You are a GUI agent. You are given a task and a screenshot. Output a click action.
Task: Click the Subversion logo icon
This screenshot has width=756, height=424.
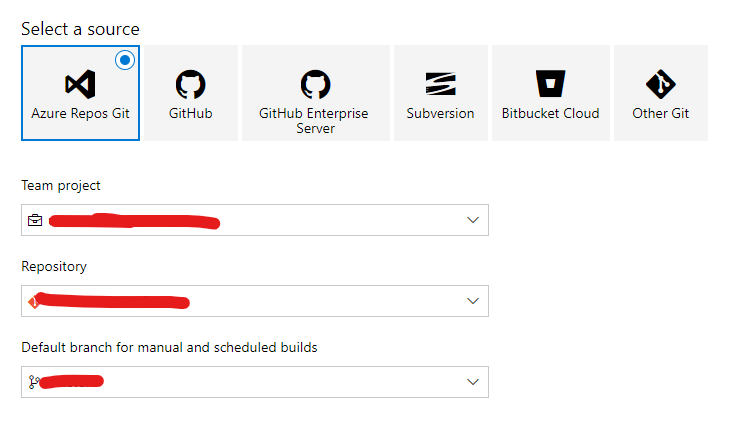440,84
